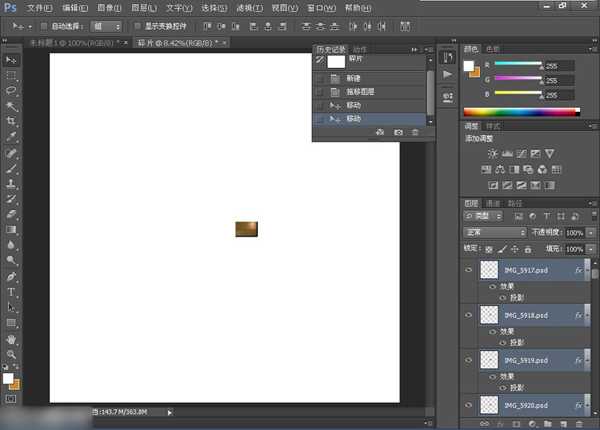Viewport: 600px width, 430px height.
Task: Open the auto-select 组 dropdown
Action: click(107, 26)
